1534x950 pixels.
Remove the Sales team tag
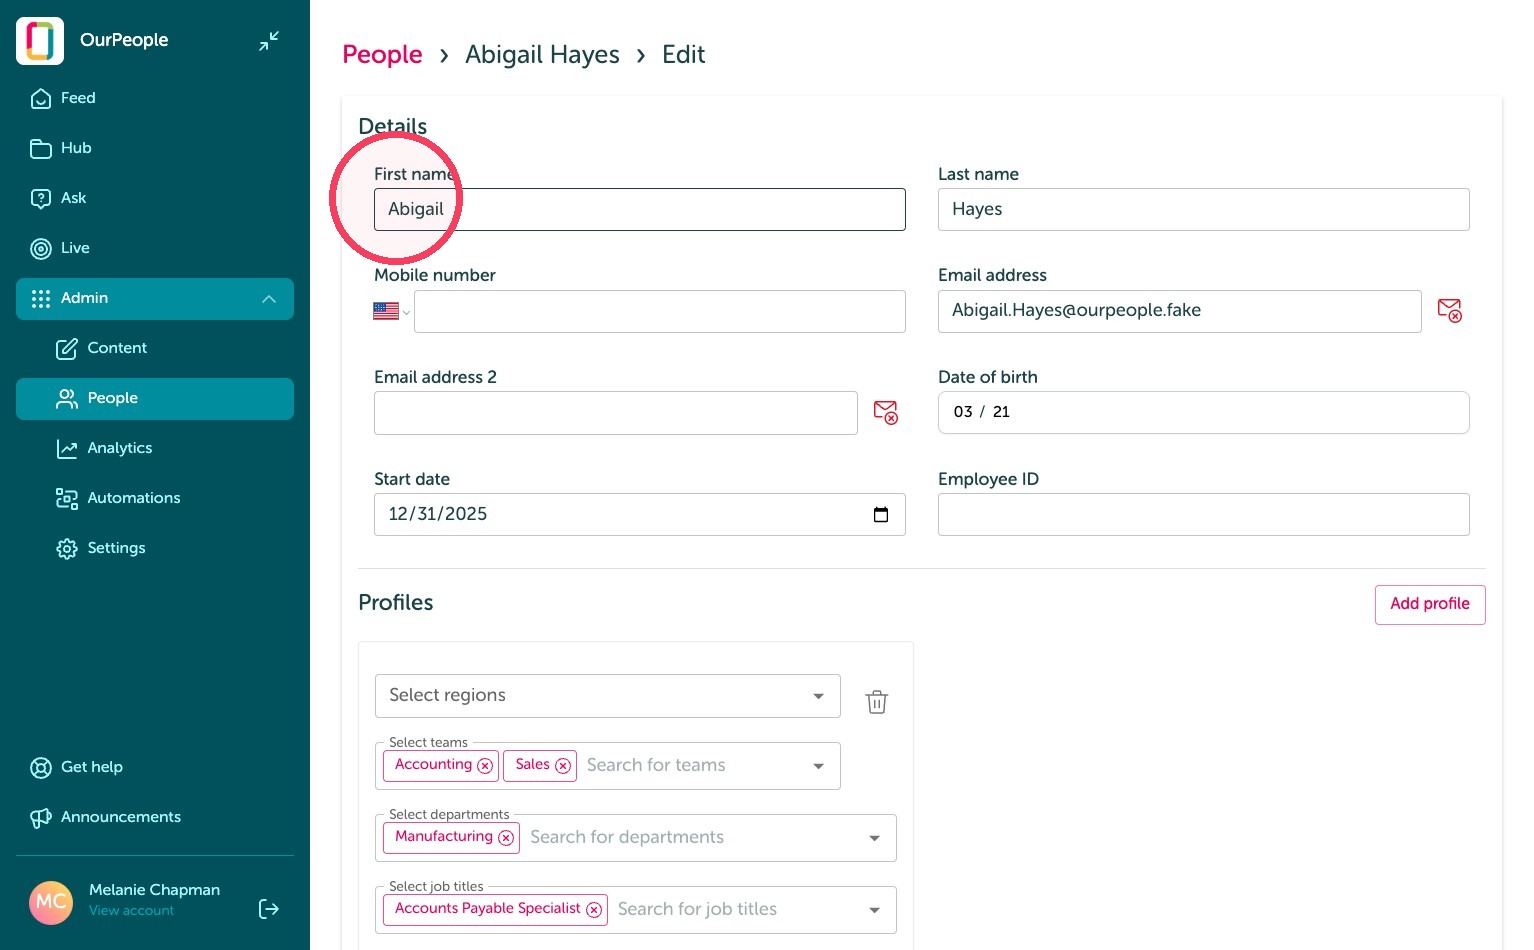[x=563, y=766]
